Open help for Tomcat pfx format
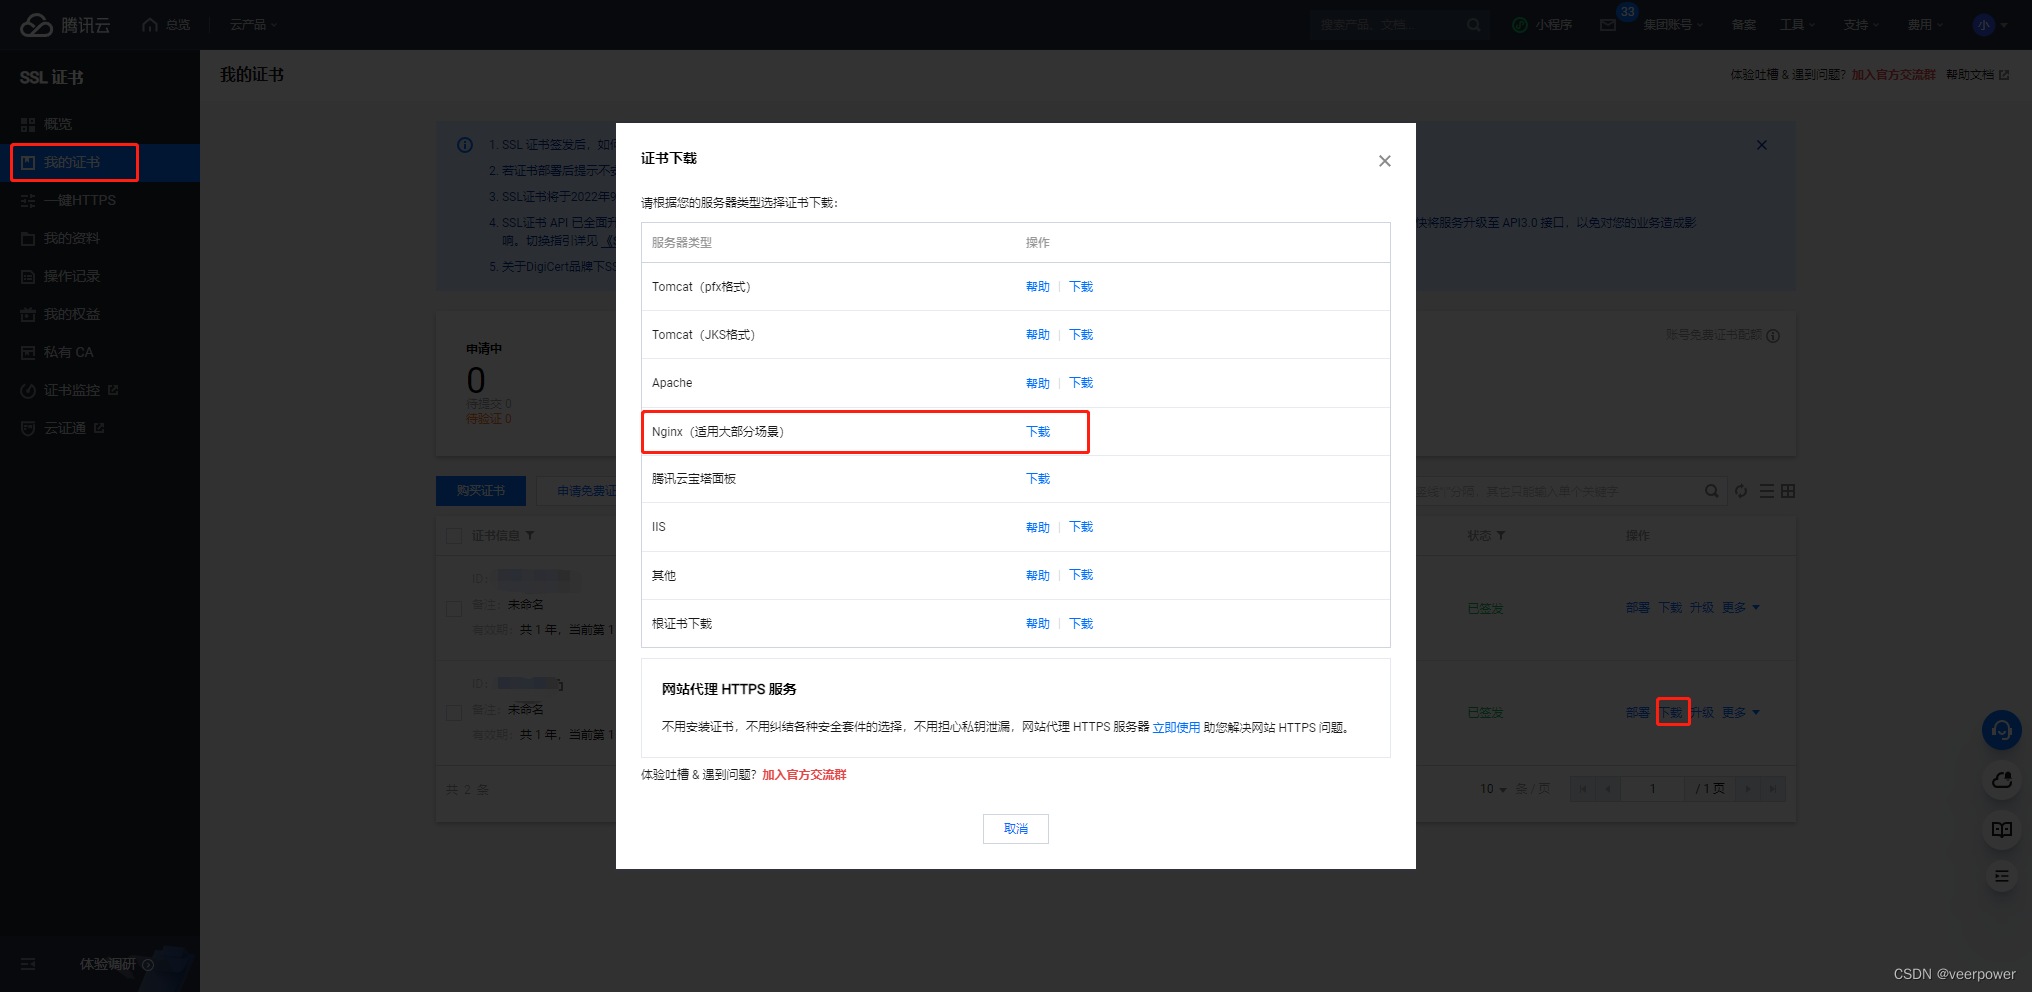Viewport: 2032px width, 992px height. [1038, 287]
